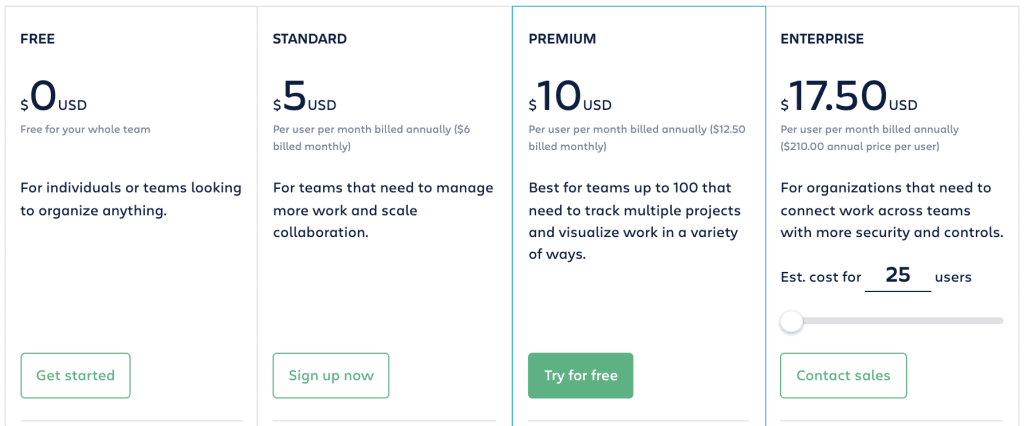Click the '$210.00 annual price per user' note
The width and height of the screenshot is (1024, 426).
pyautogui.click(x=860, y=146)
